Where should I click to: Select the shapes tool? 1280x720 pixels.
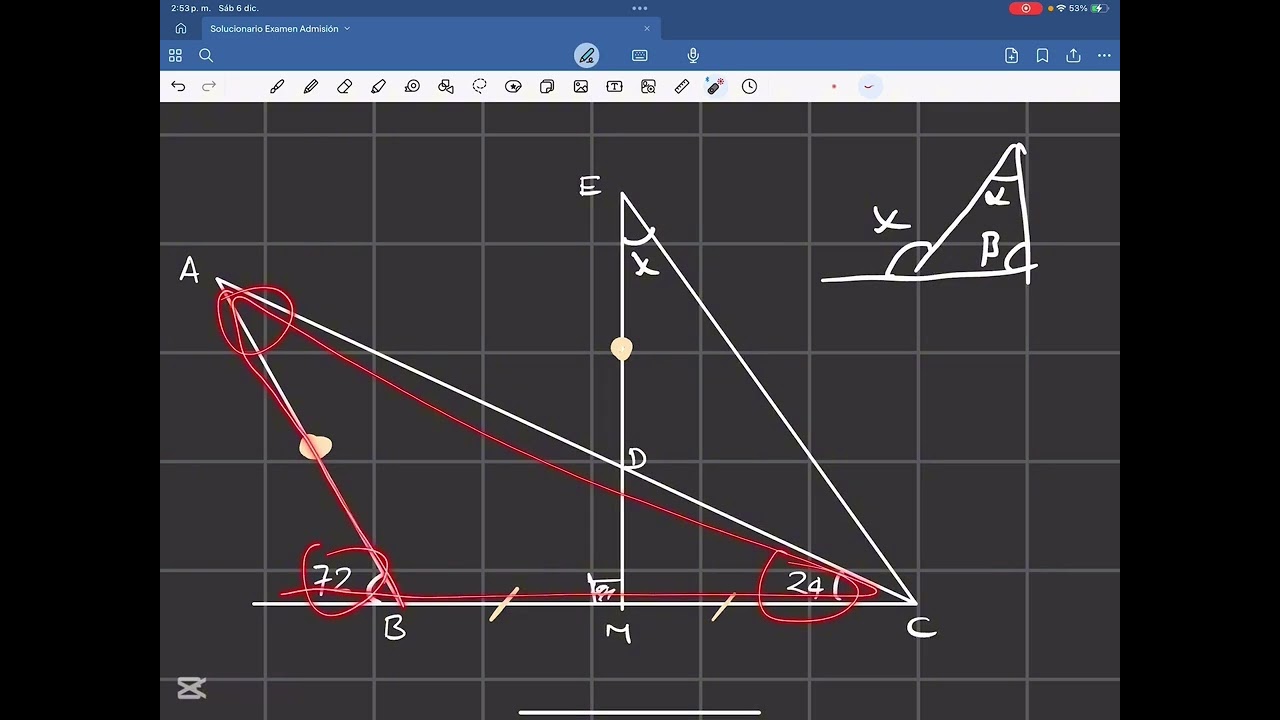point(446,87)
